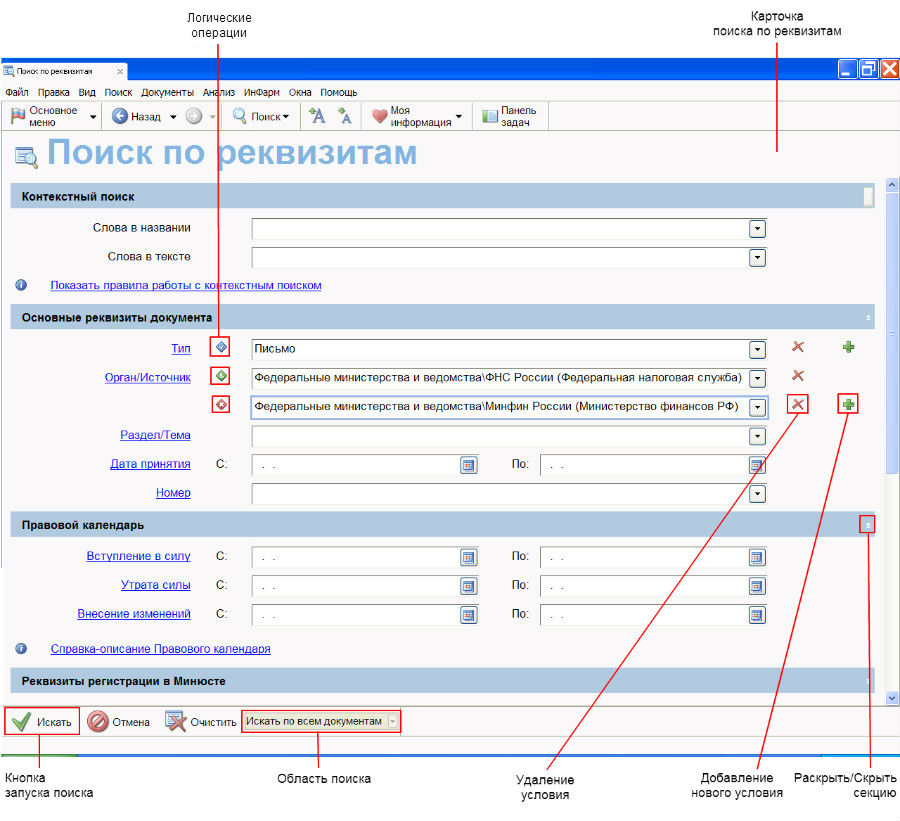900x821 pixels.
Task: Close the Поиск по реквизитам tab
Action: click(120, 71)
